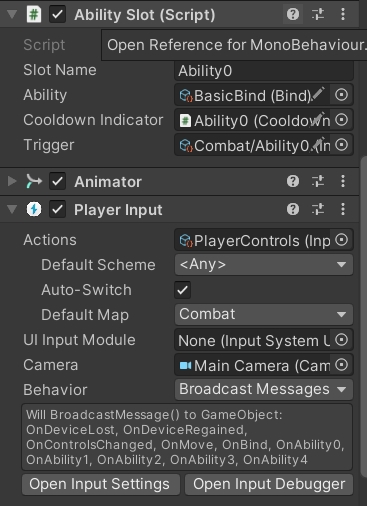
Task: Expand the Animator component foldout
Action: pyautogui.click(x=12, y=181)
